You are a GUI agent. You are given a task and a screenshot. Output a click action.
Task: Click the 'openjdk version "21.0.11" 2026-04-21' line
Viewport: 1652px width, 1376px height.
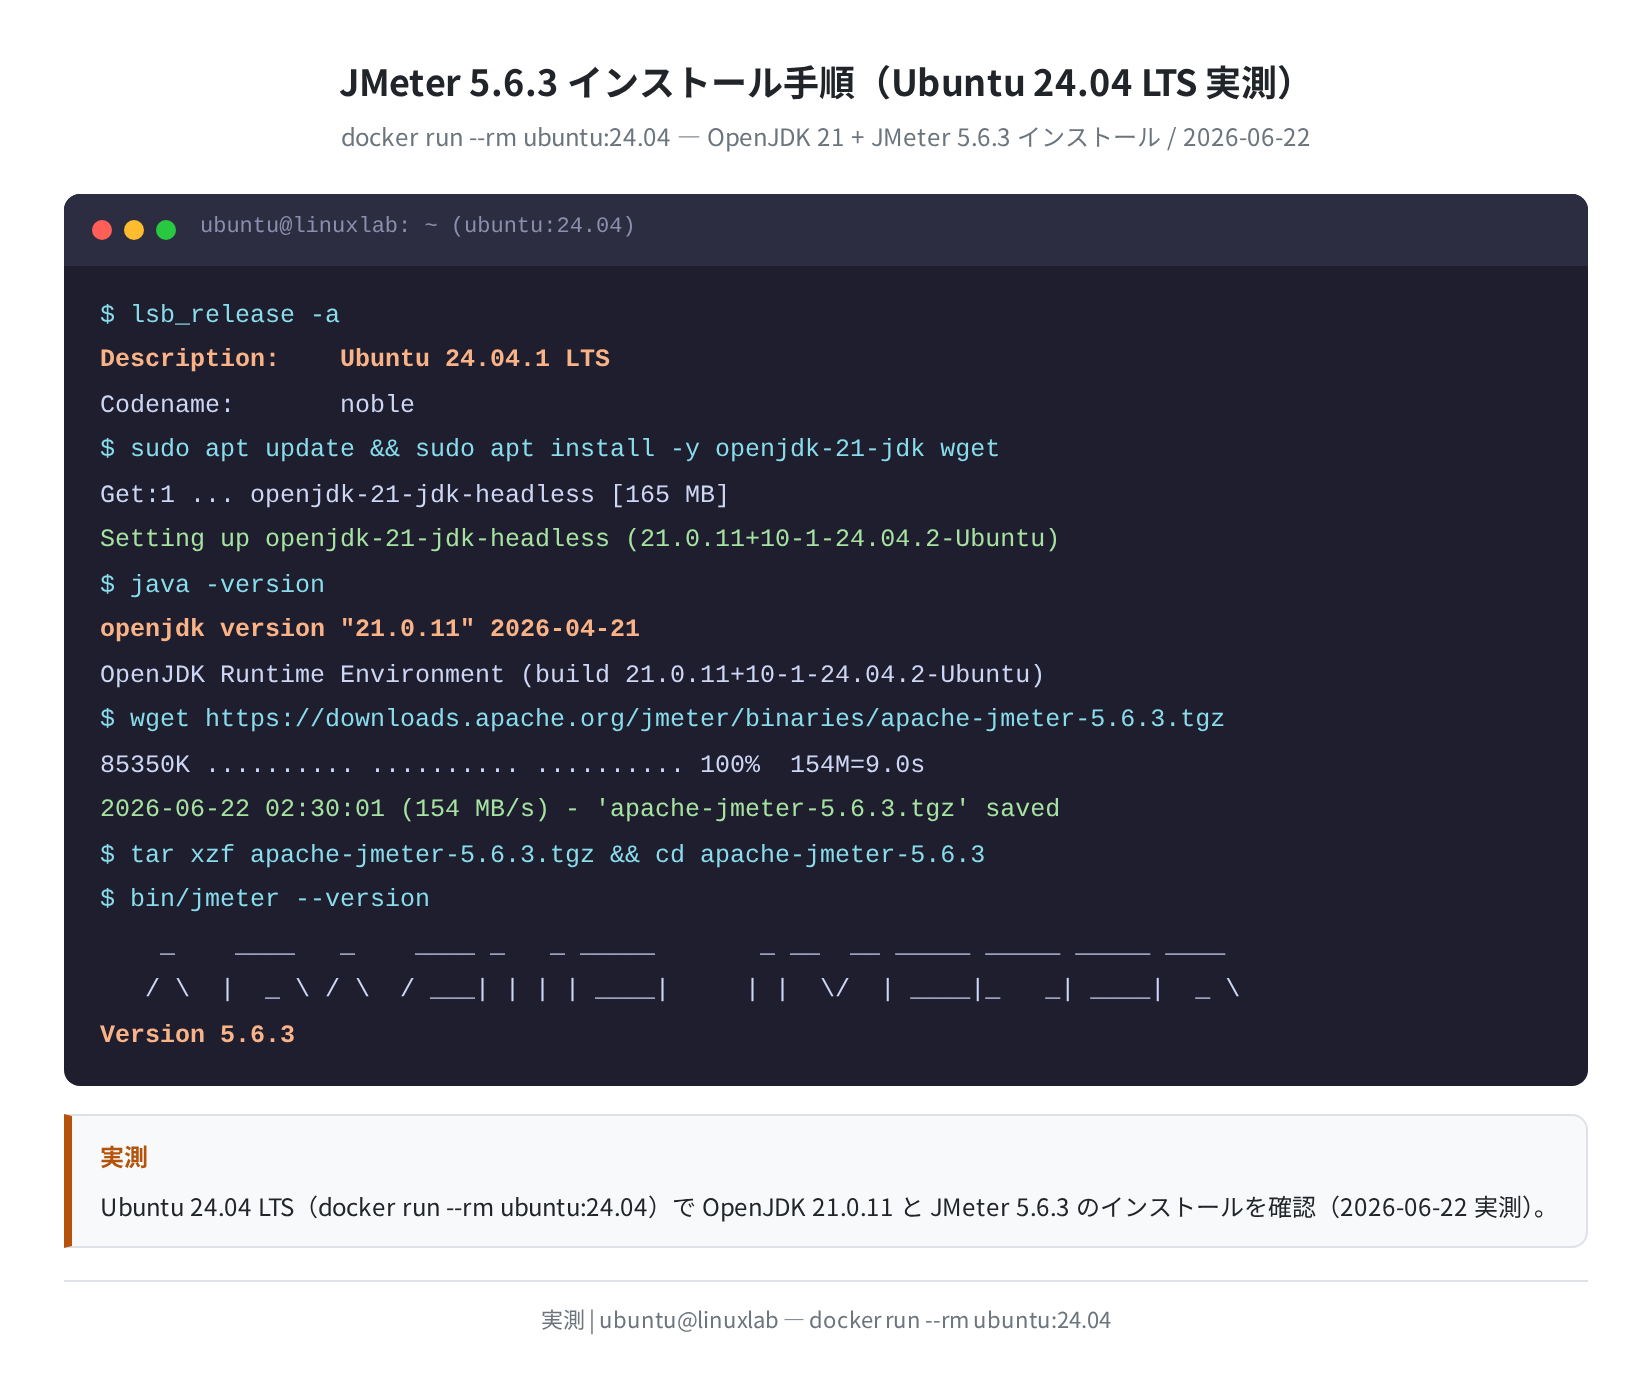click(370, 629)
